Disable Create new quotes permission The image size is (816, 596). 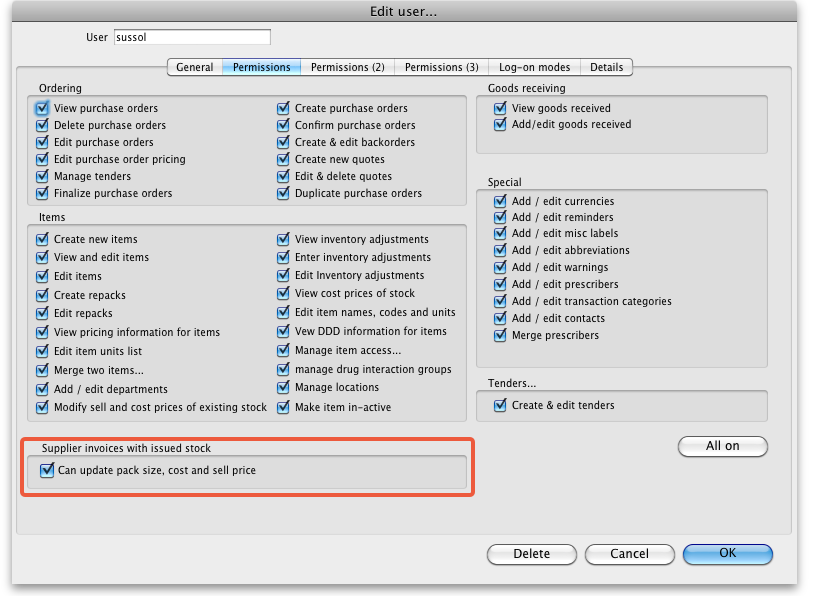[283, 159]
